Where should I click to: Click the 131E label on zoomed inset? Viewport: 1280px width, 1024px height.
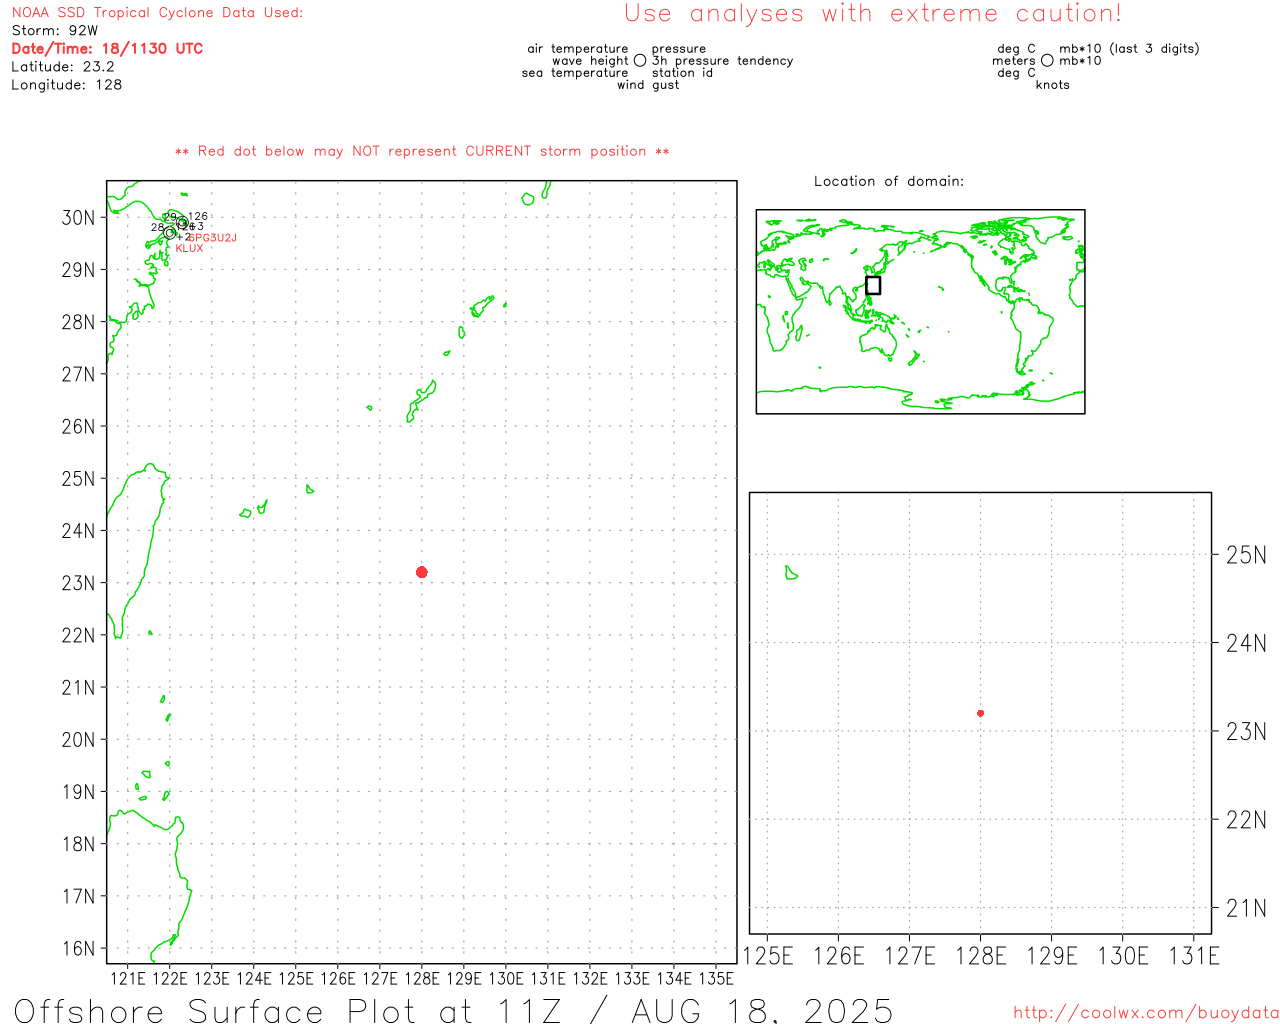[x=1194, y=956]
